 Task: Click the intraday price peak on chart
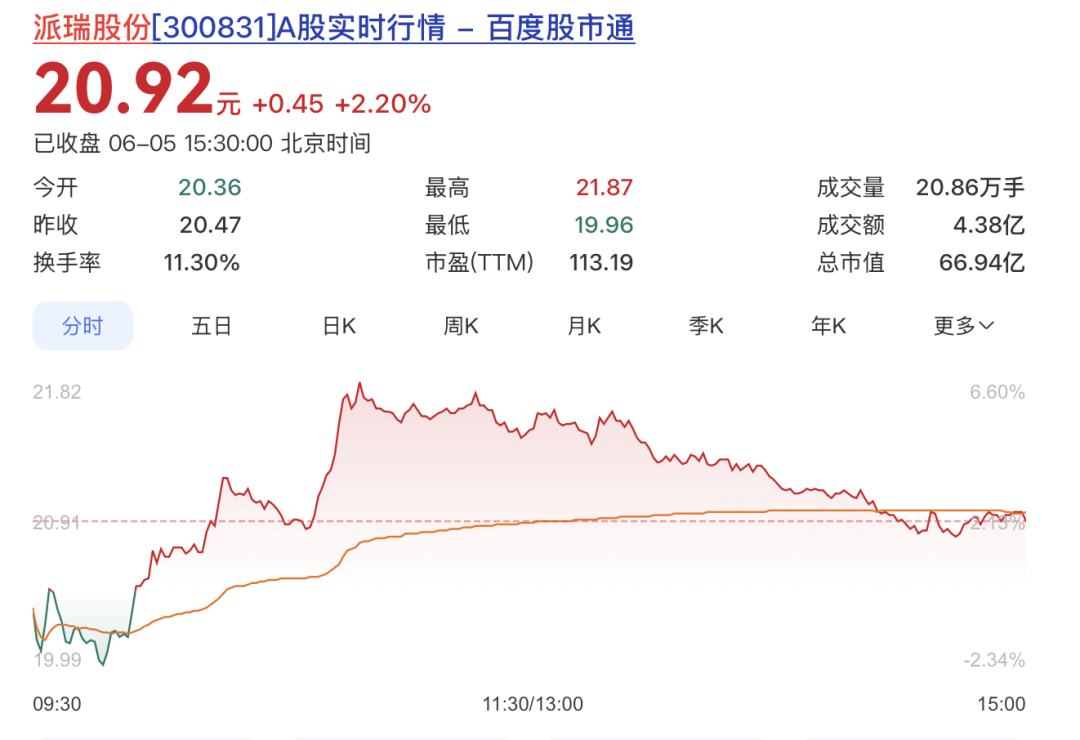[360, 384]
